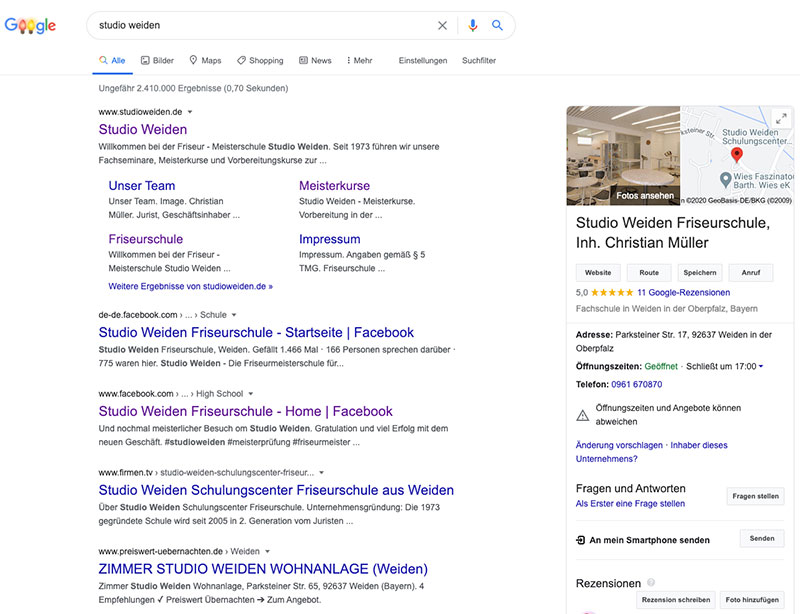Click the Anruf button

751,273
